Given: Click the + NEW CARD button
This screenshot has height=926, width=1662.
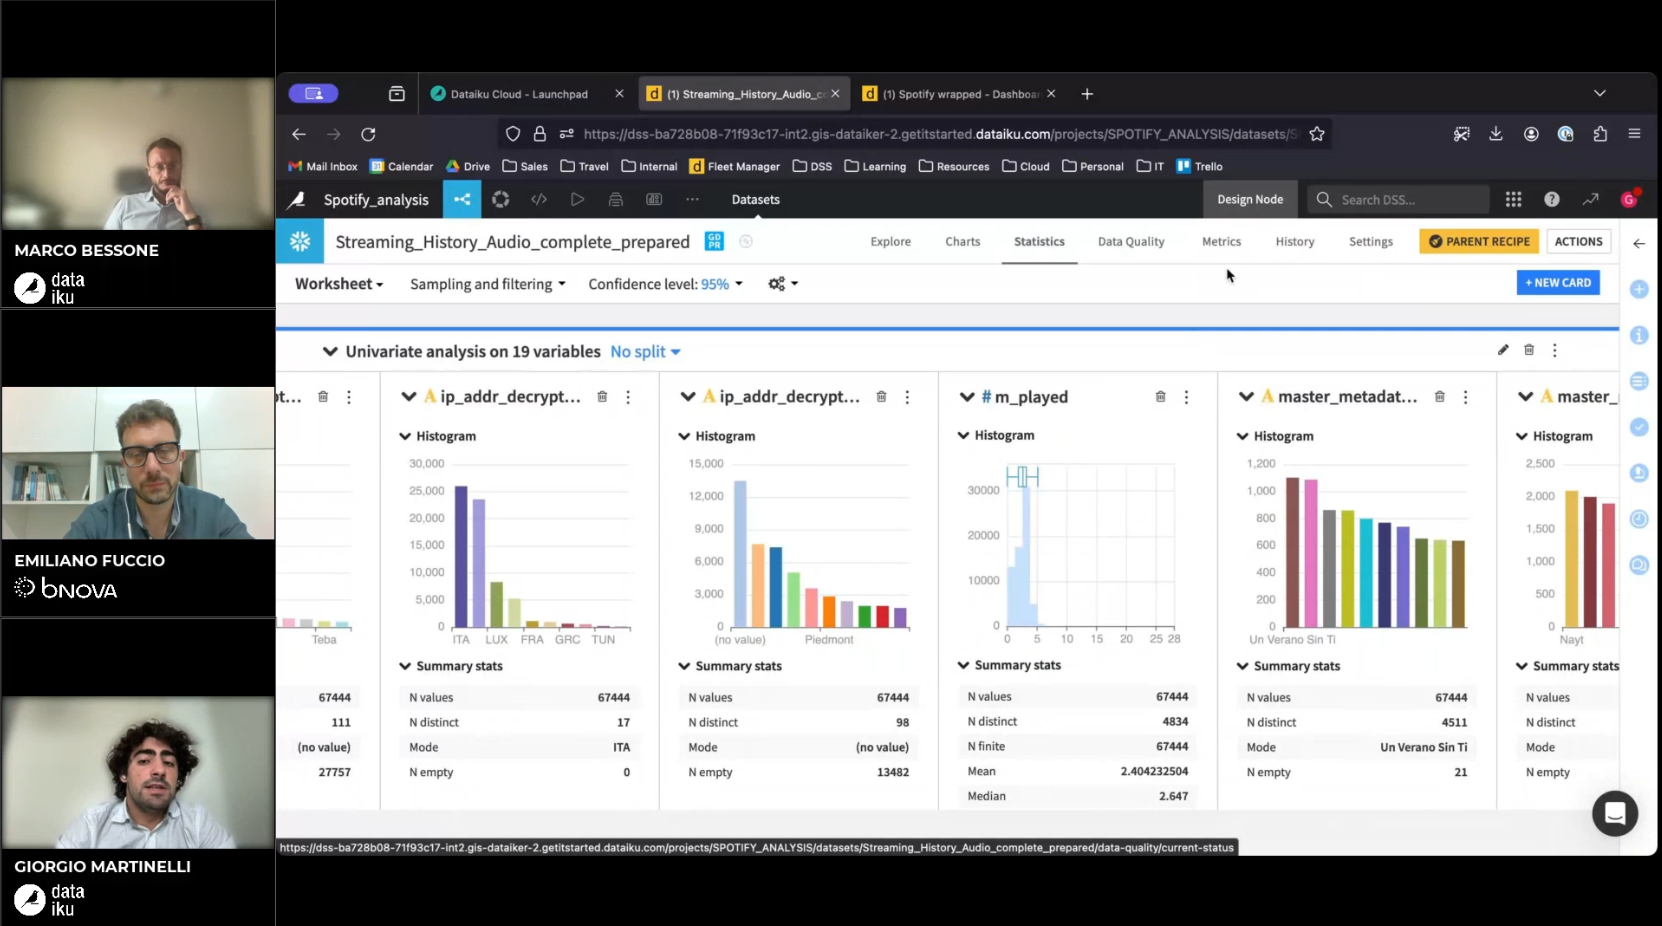Looking at the screenshot, I should [x=1558, y=283].
